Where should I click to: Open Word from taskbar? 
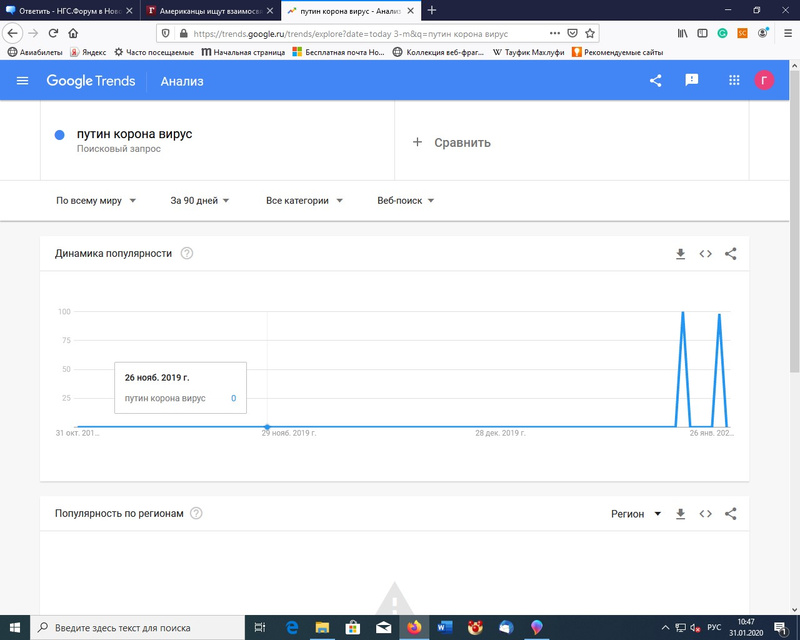(444, 627)
